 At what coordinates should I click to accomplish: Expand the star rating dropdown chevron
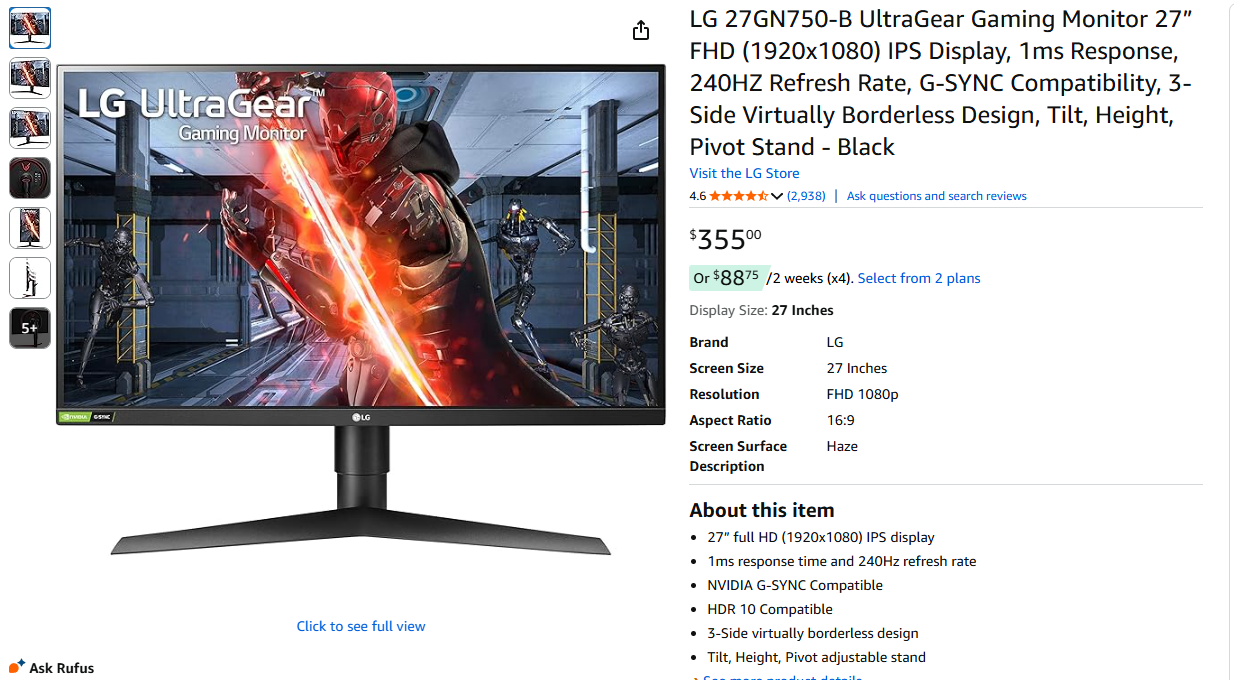point(777,196)
